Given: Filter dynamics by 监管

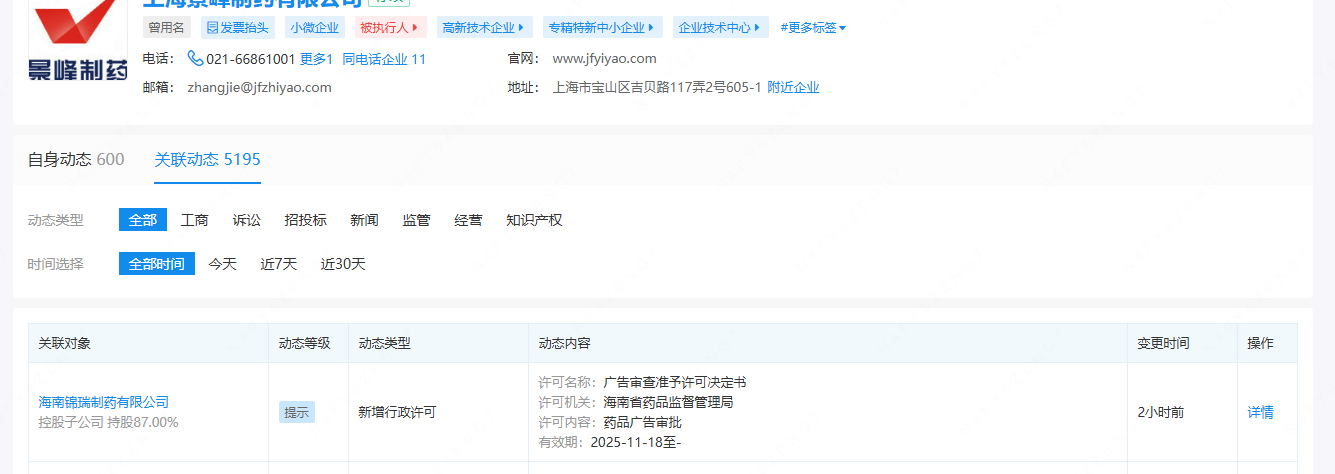Looking at the screenshot, I should [416, 220].
